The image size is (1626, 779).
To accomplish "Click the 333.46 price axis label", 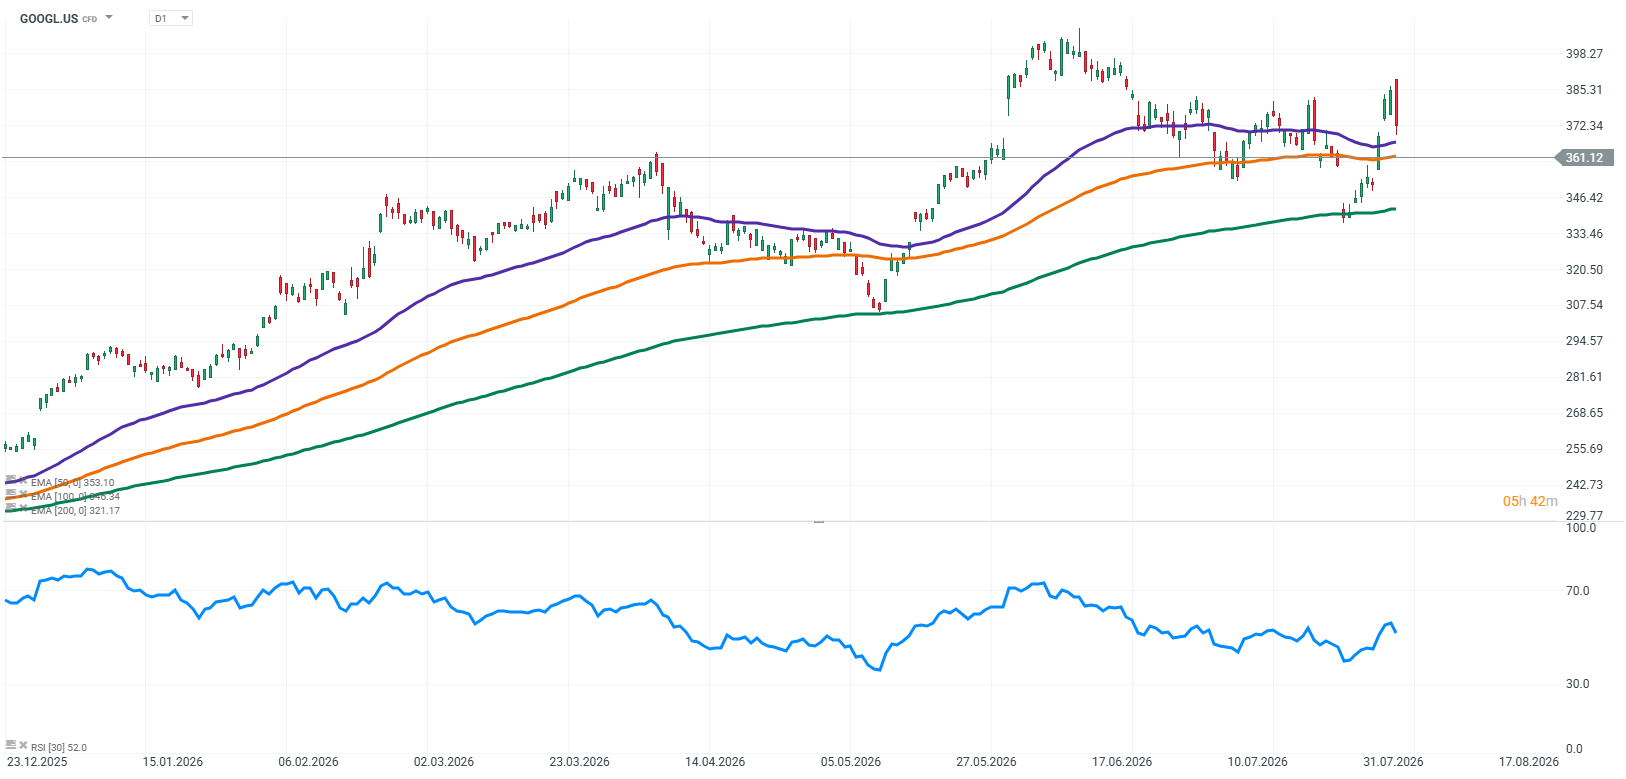I will point(1584,234).
